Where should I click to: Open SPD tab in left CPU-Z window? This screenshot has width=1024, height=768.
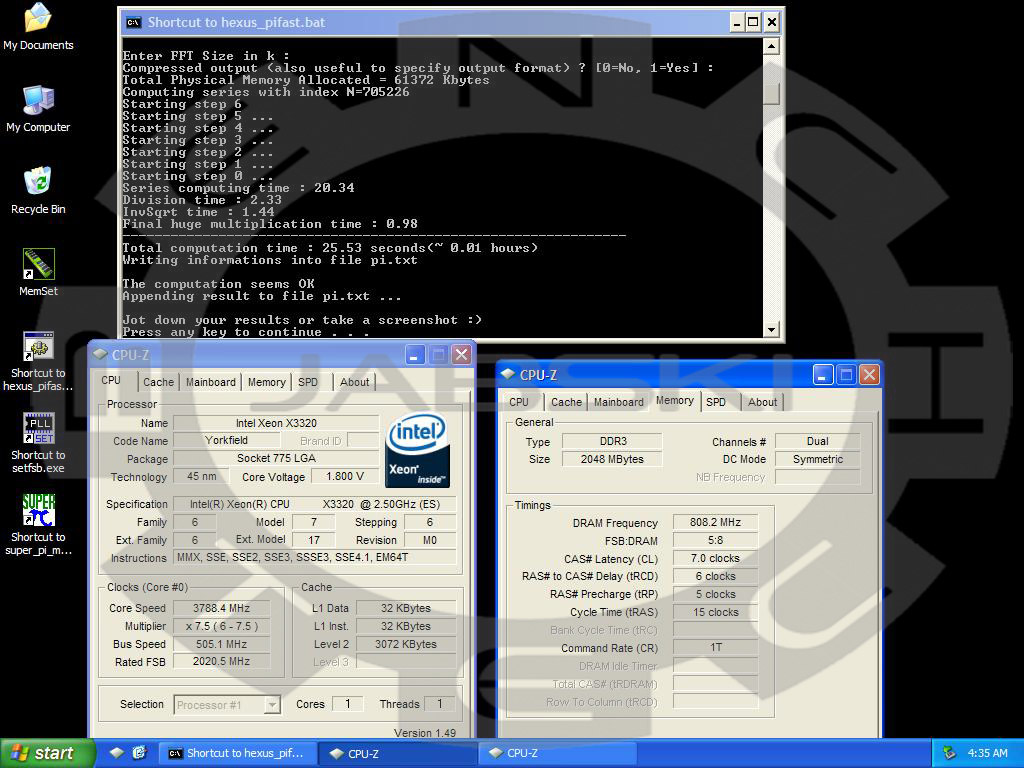click(308, 382)
